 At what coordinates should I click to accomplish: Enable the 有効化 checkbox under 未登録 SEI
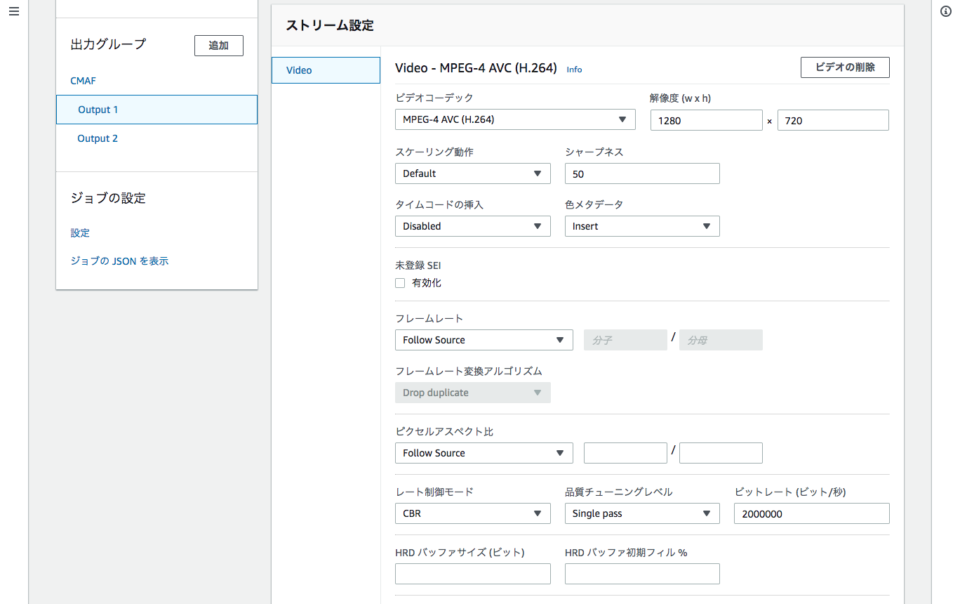pos(399,282)
